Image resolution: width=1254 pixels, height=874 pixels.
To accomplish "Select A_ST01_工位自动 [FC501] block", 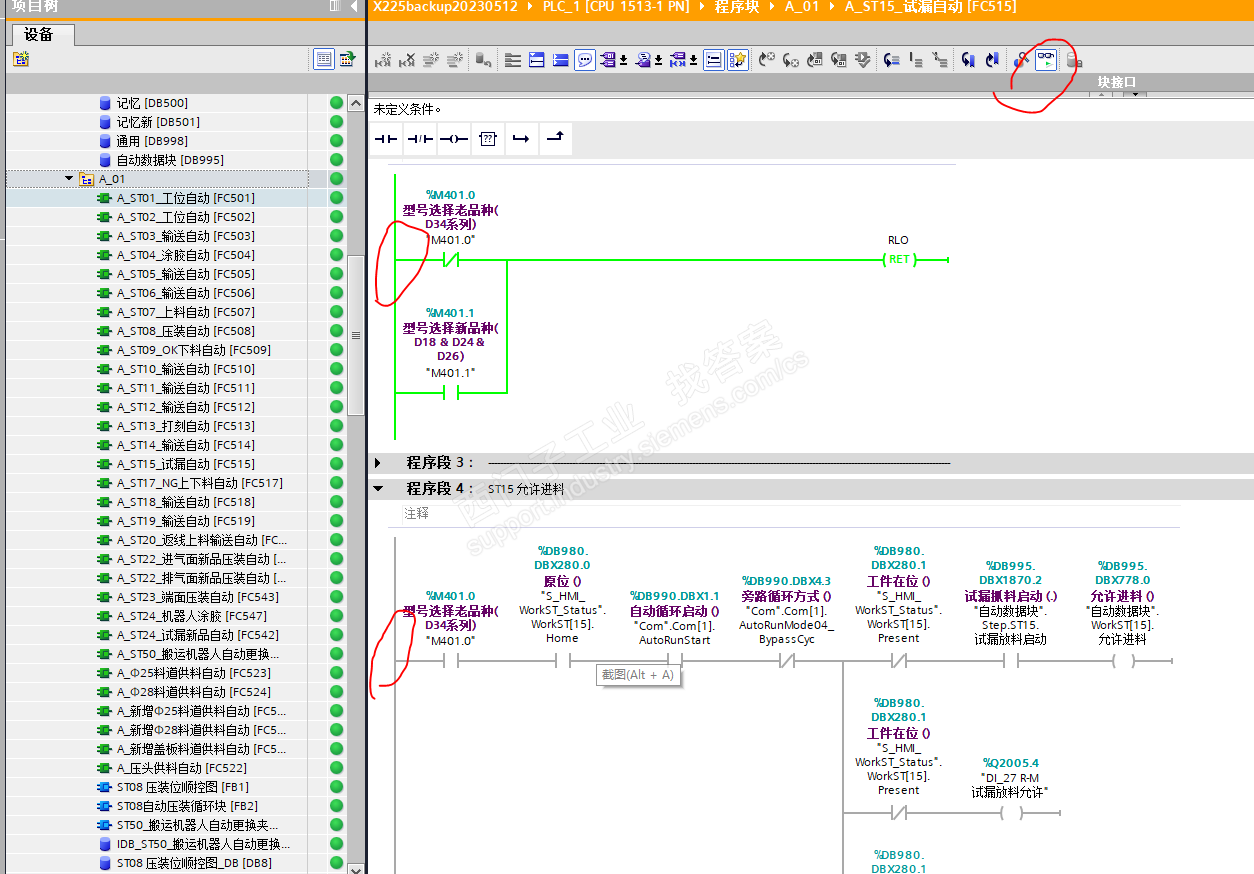I will (185, 198).
